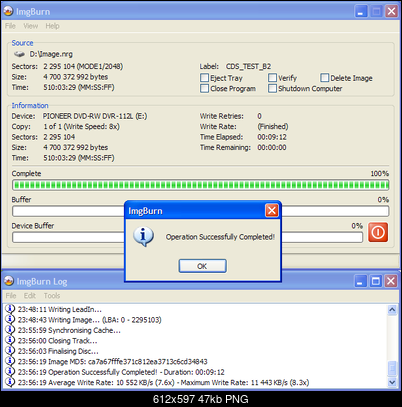
Task: Click the info icon for Writing LeadIn log entry
Action: [10, 309]
